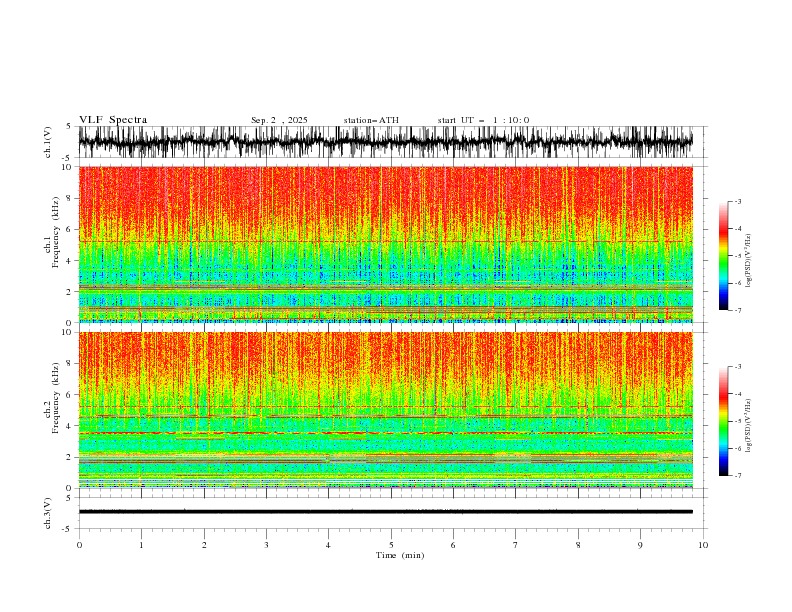The height and width of the screenshot is (612, 792).
Task: Select the ch.2 log(PSD)(V²/Hz) colorbar label
Action: [749, 426]
